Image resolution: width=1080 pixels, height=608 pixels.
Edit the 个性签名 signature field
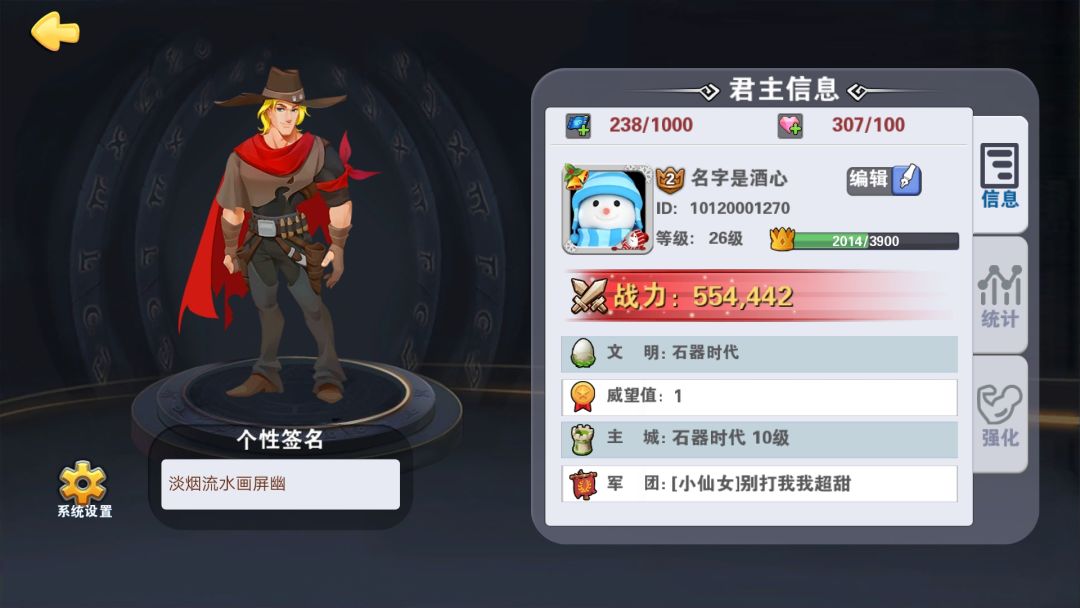pyautogui.click(x=280, y=484)
